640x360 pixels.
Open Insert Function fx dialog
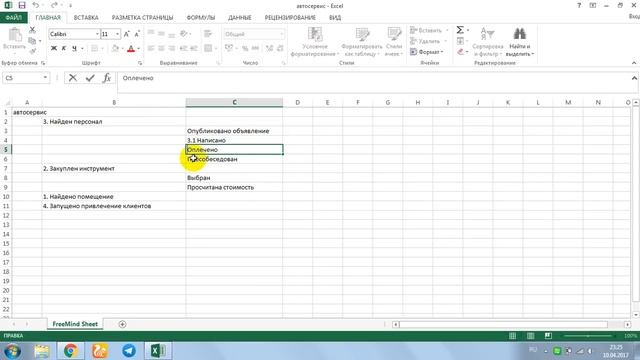[107, 78]
